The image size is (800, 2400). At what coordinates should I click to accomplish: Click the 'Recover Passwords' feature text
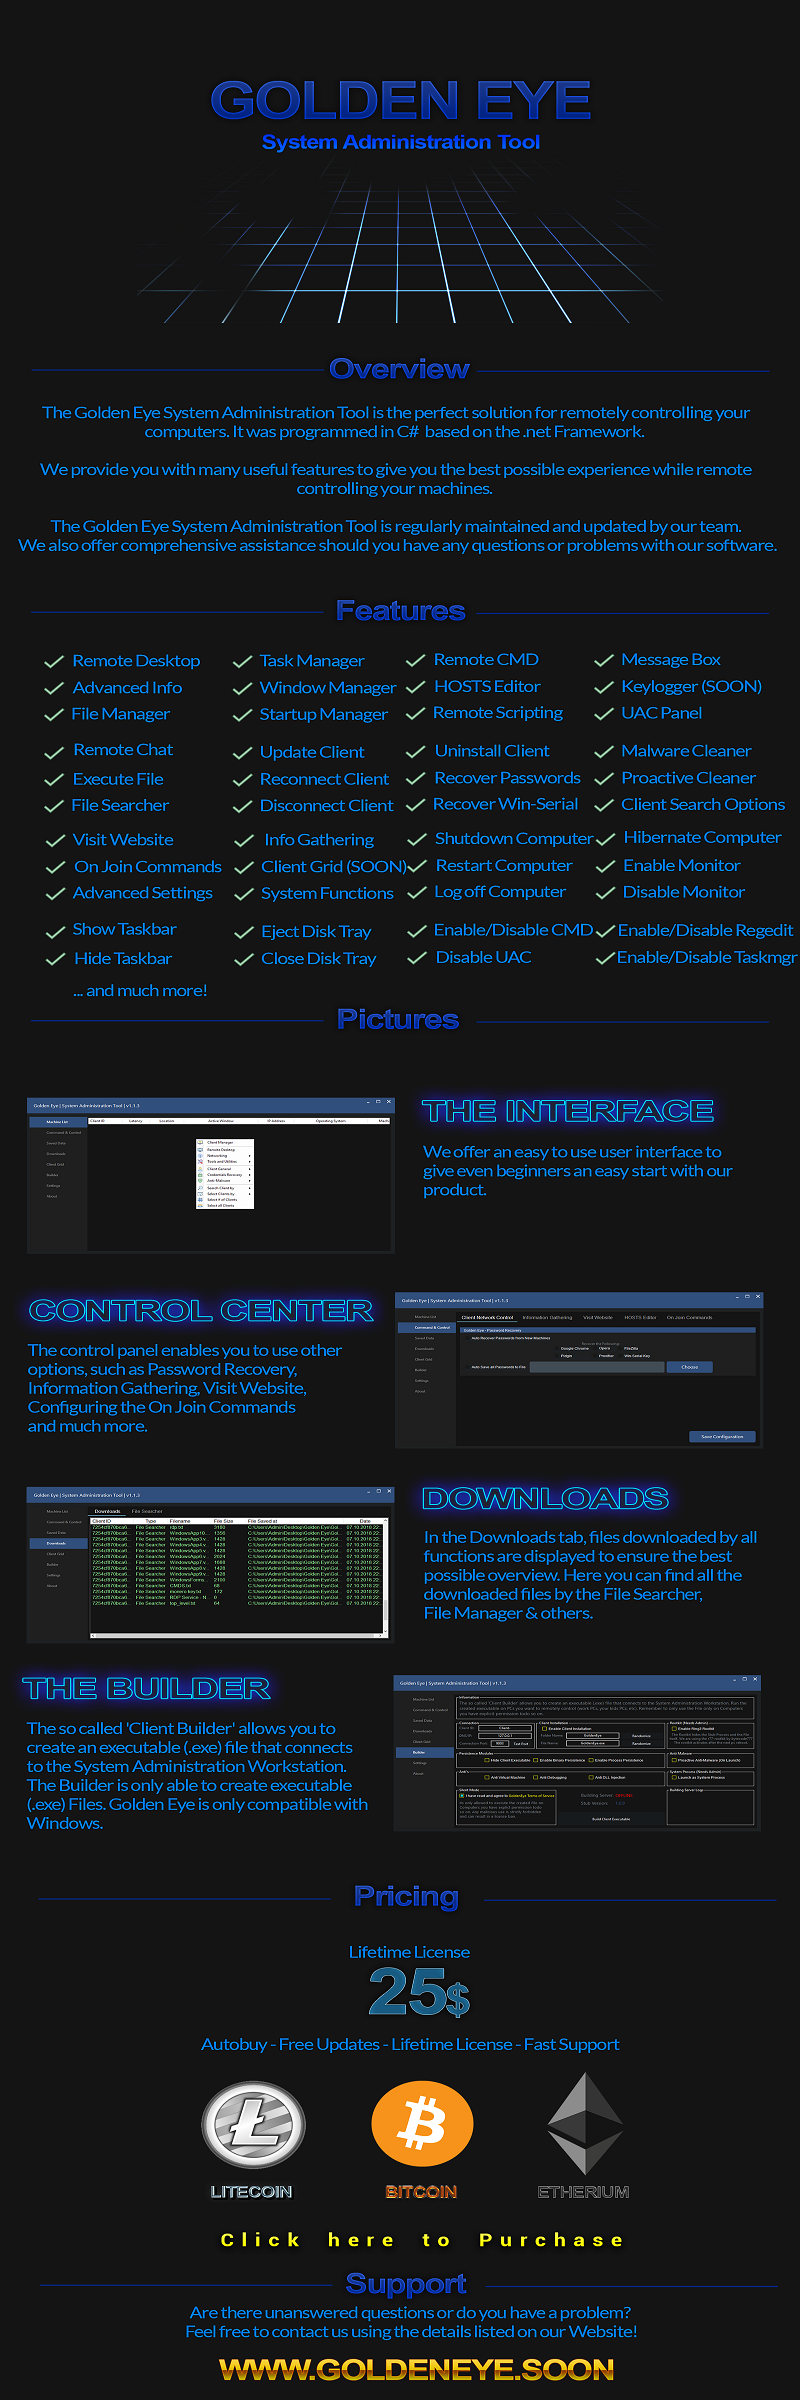coord(507,778)
